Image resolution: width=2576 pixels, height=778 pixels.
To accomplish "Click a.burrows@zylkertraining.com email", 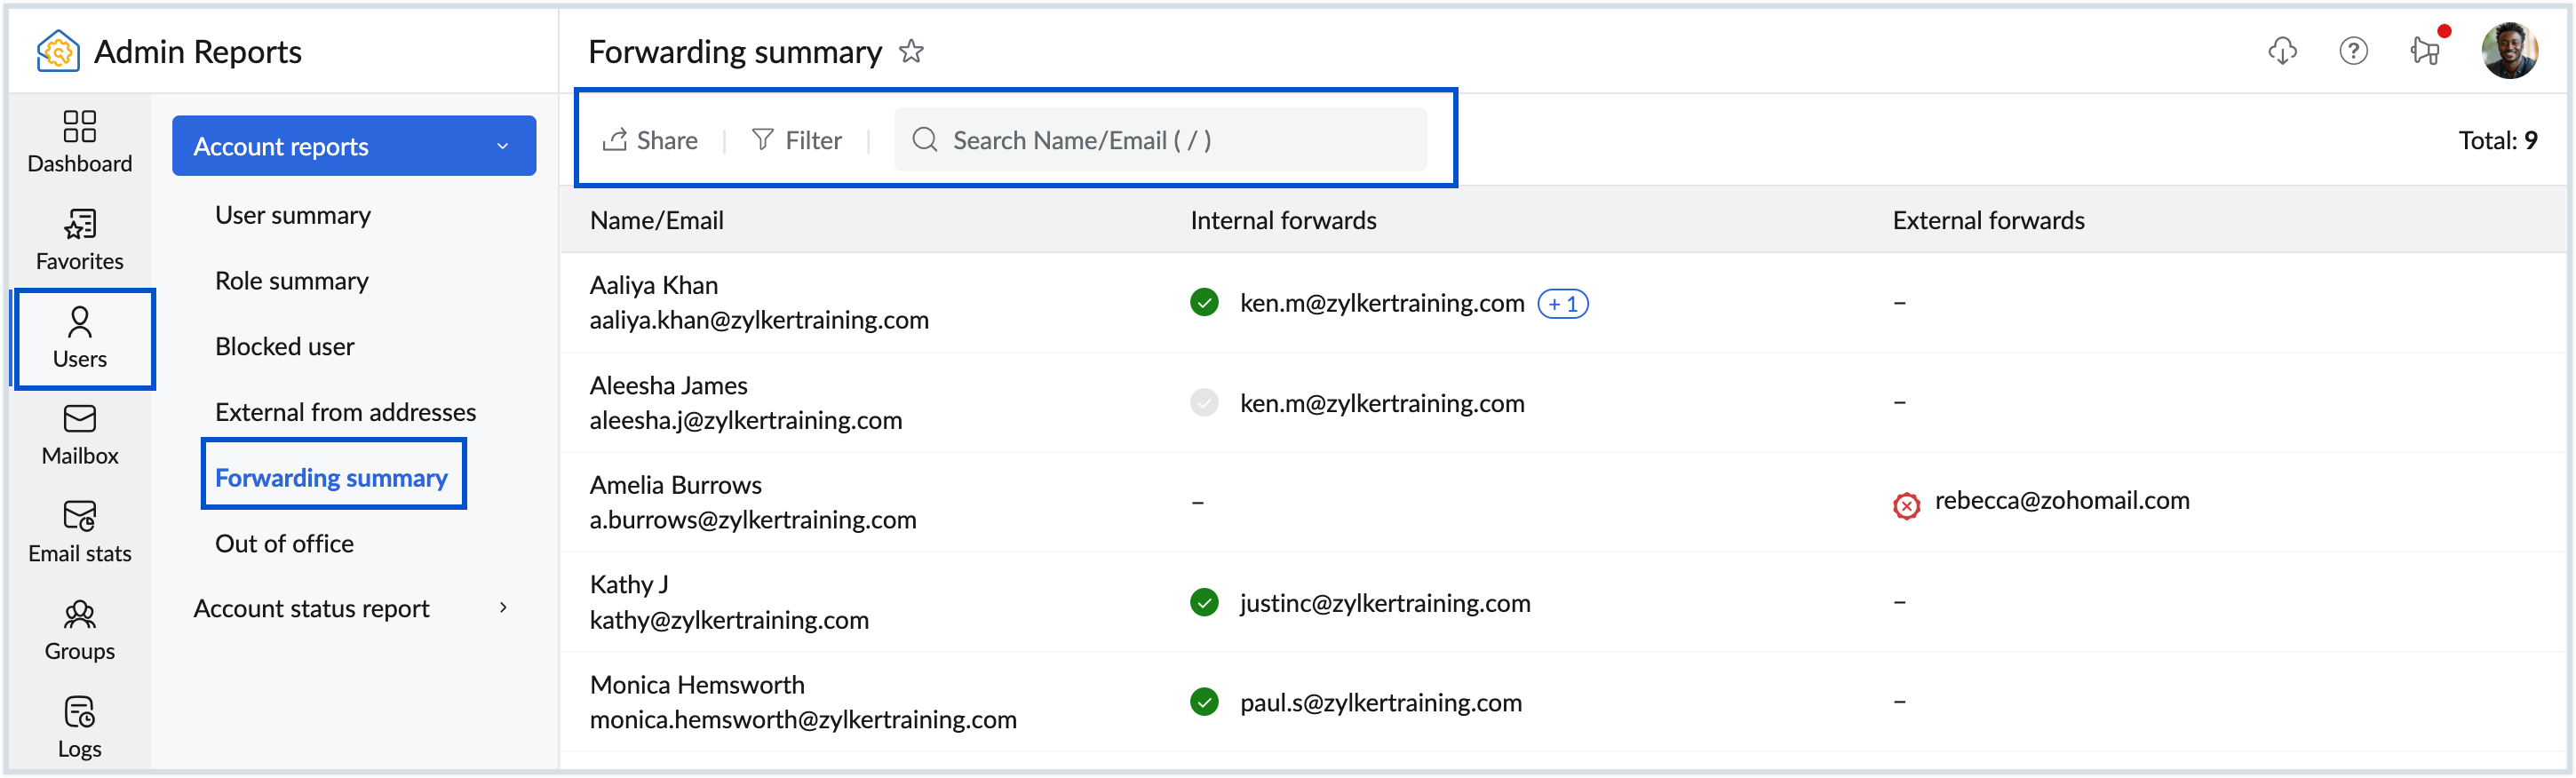I will coord(753,520).
